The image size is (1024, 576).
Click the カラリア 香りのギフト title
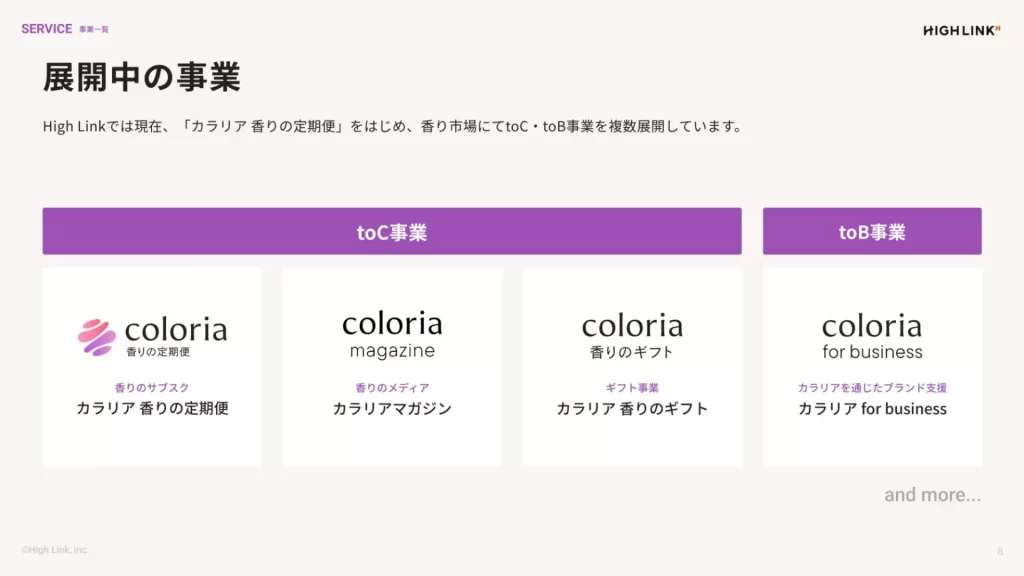(x=632, y=408)
